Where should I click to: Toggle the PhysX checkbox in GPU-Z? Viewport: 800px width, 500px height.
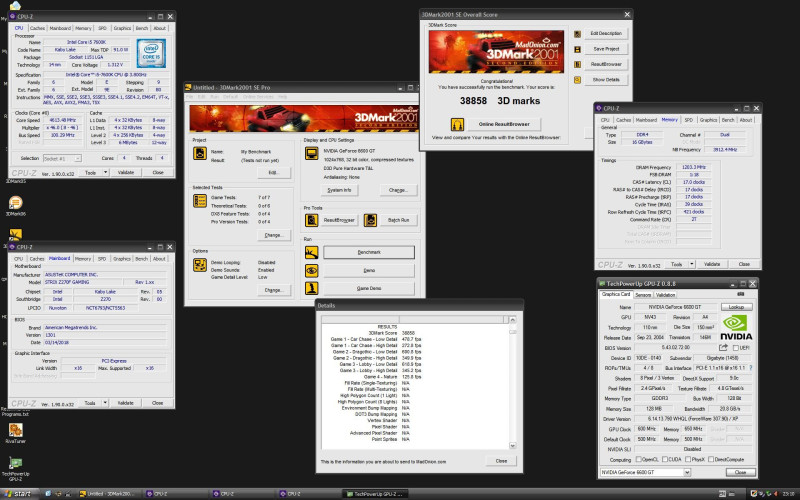point(688,460)
